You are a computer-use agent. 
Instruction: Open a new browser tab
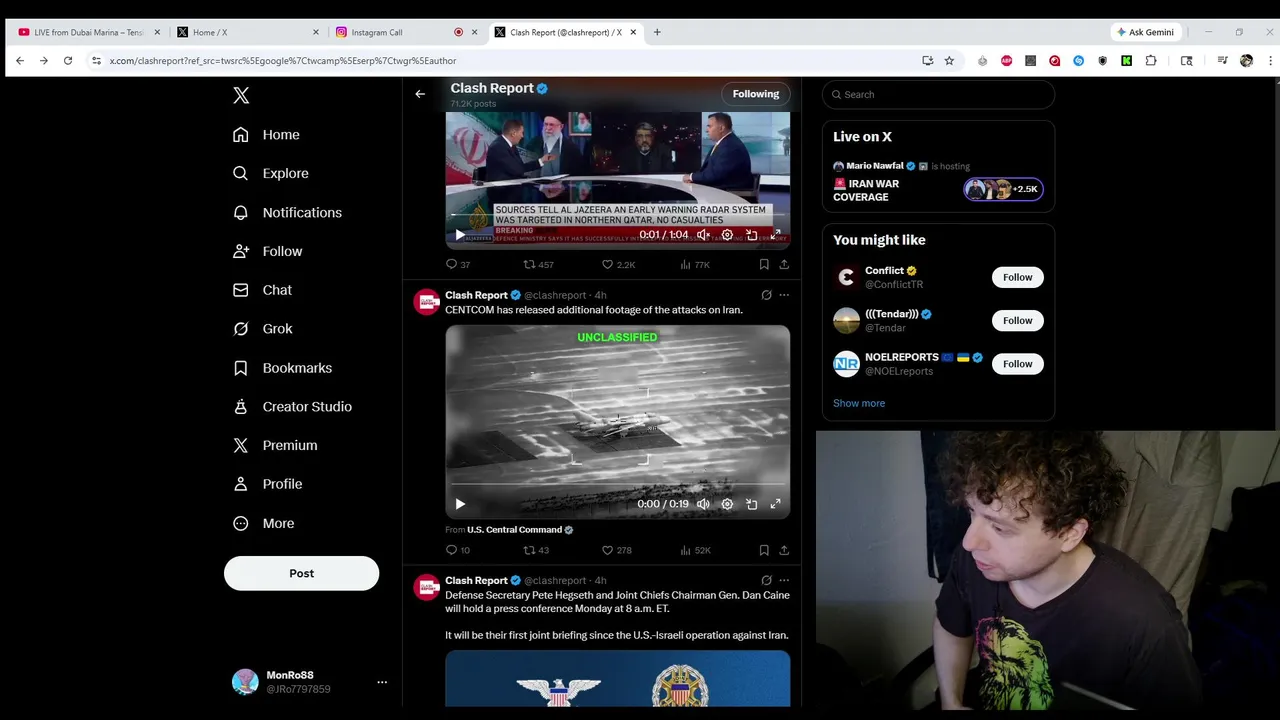tap(657, 32)
